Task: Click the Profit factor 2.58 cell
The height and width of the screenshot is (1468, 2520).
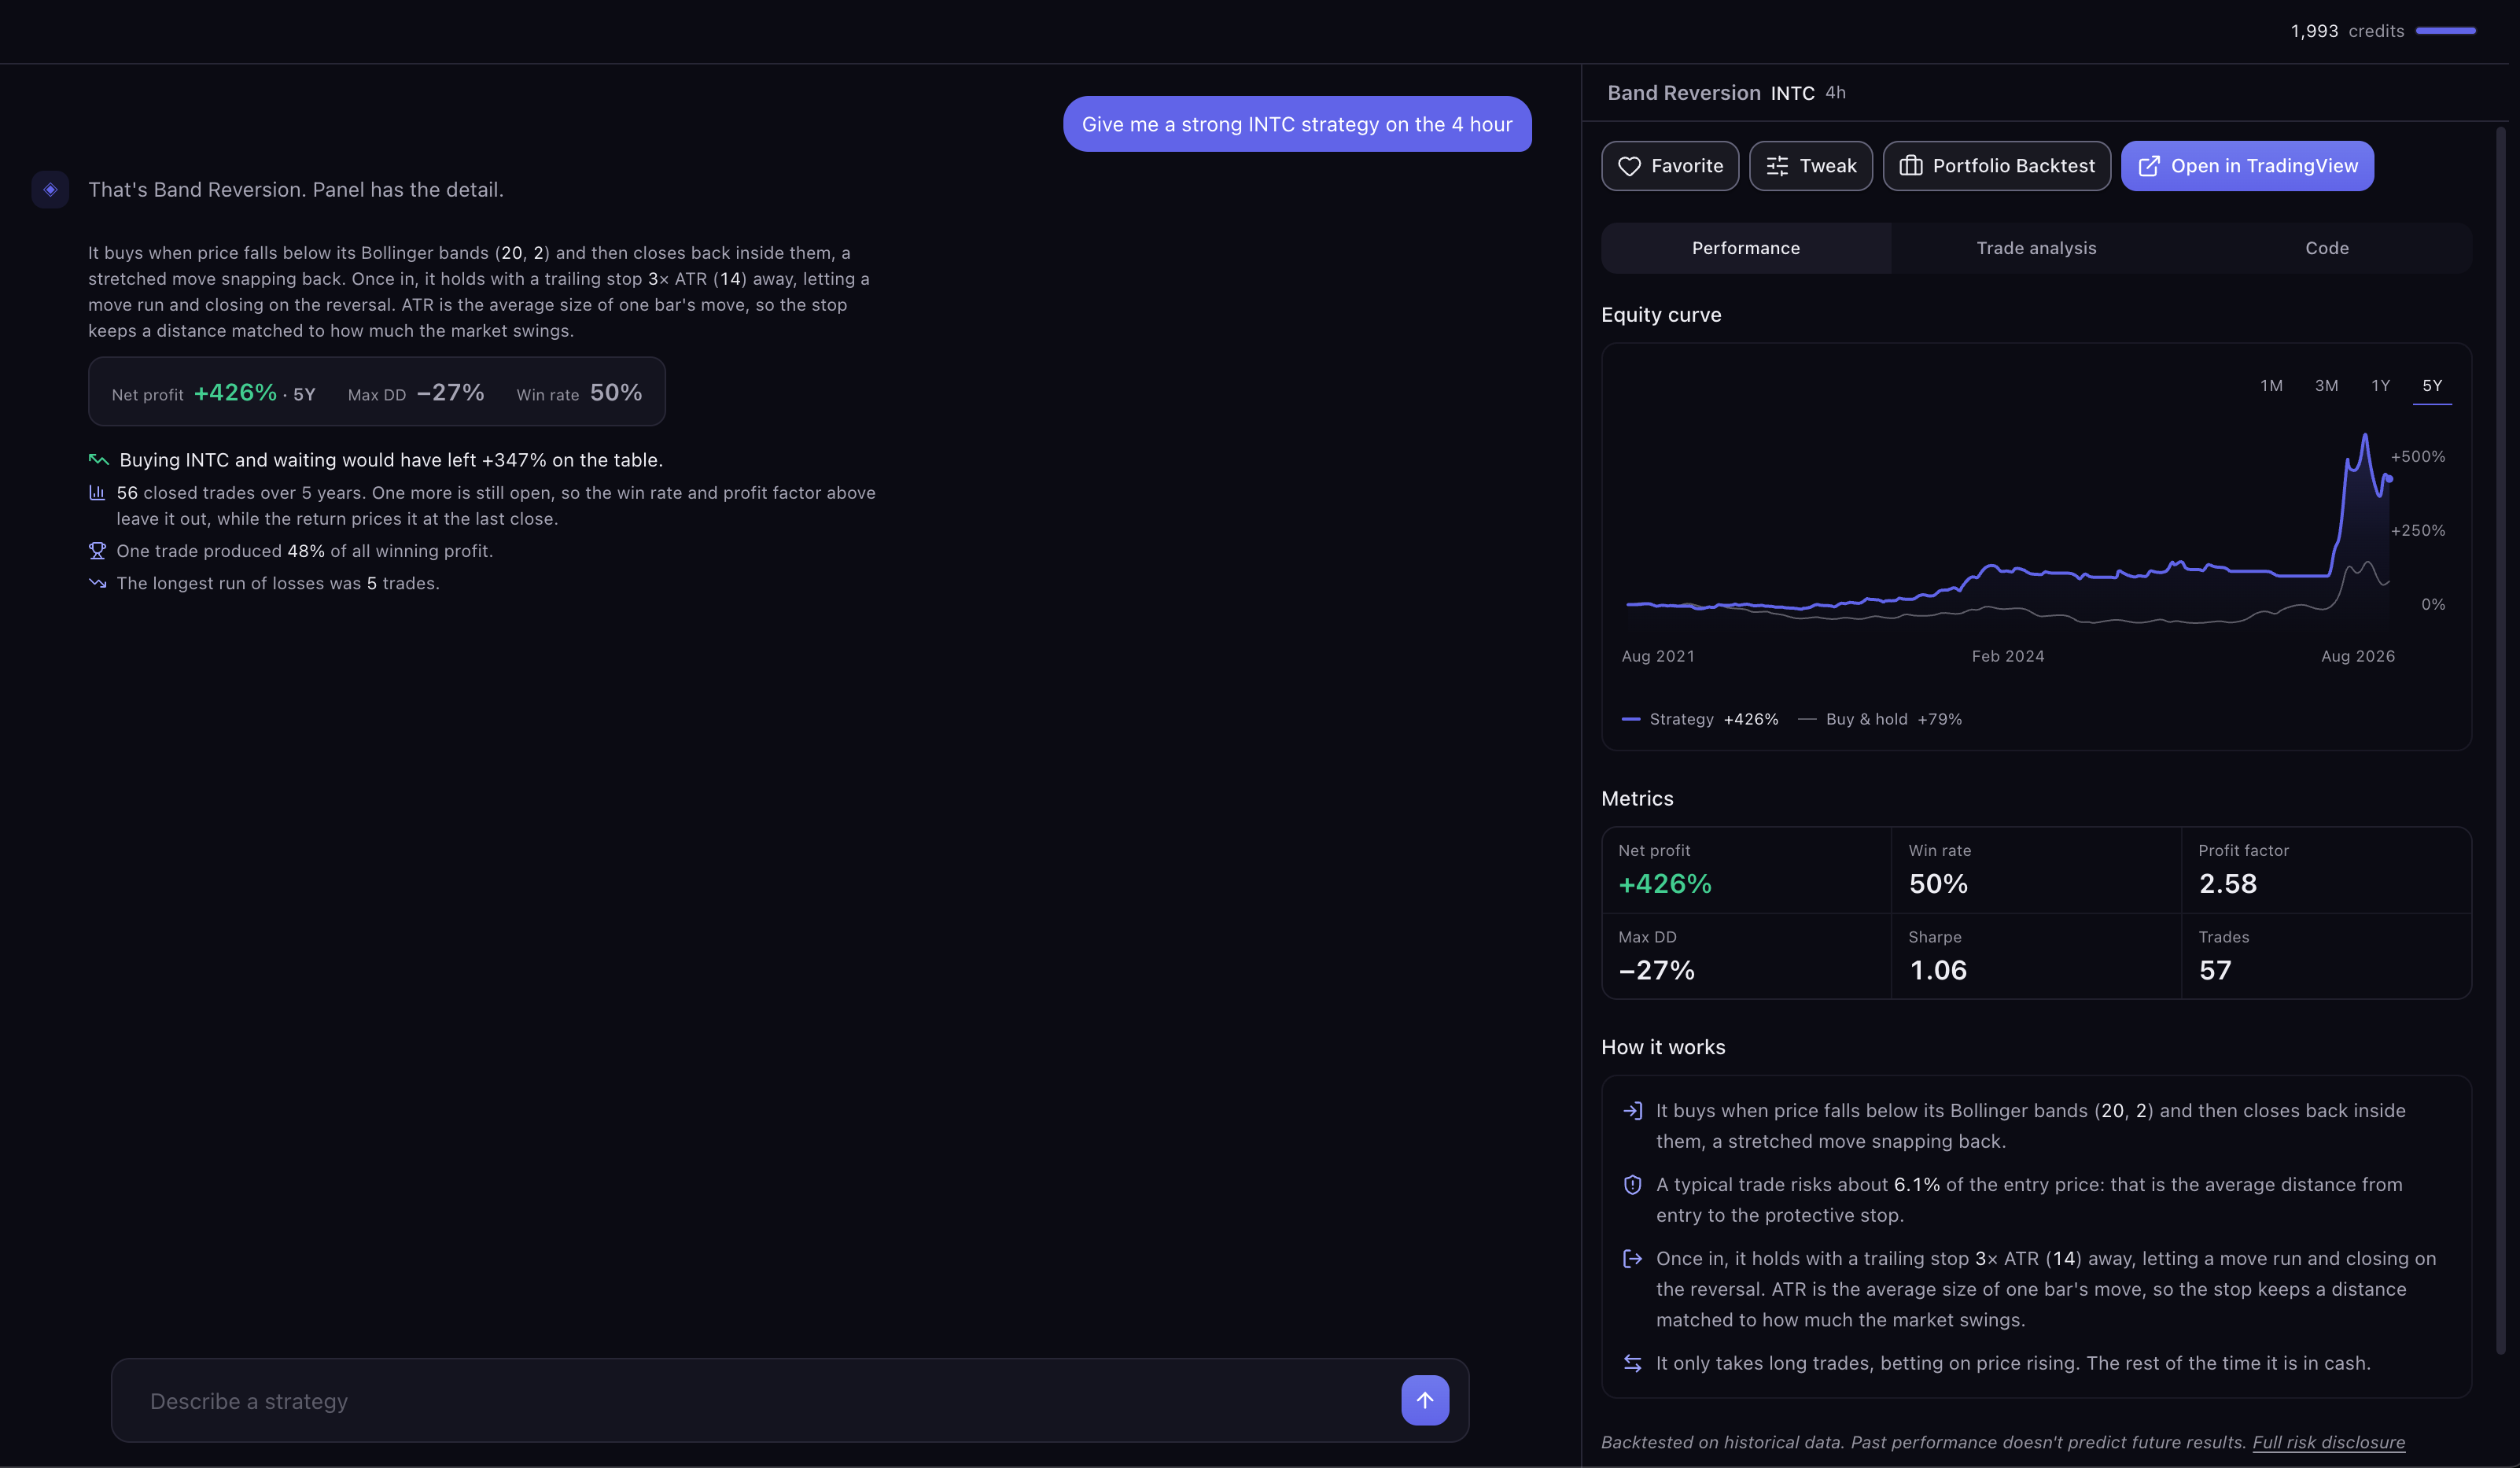Action: [x=2326, y=870]
